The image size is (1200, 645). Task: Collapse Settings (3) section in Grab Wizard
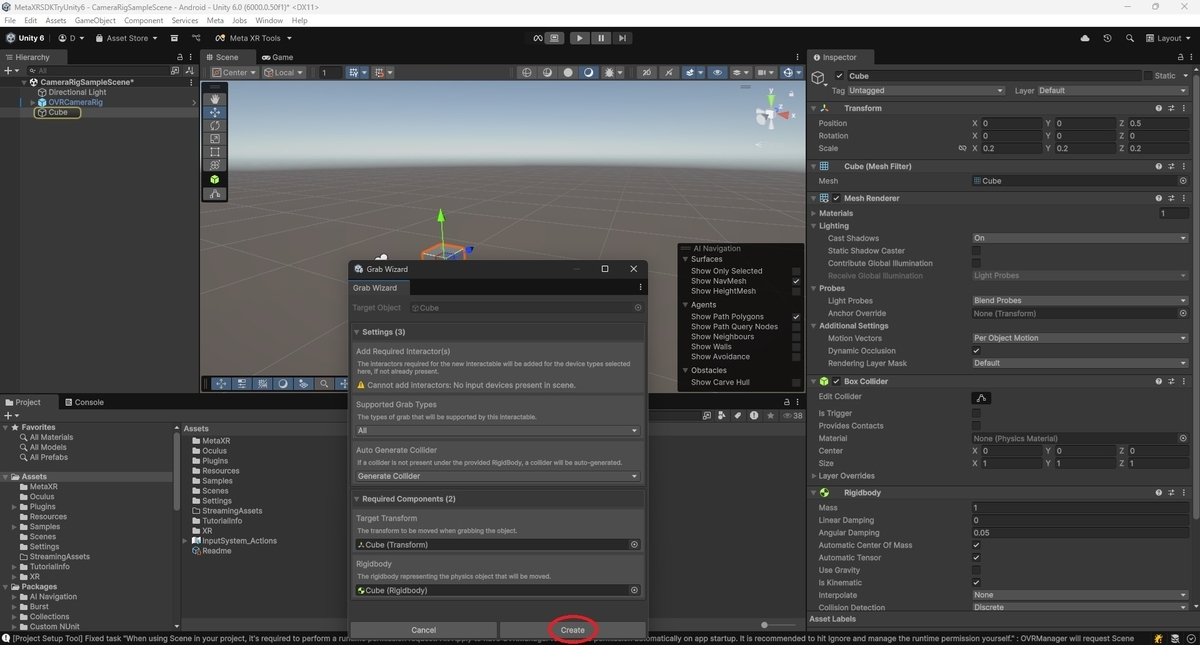click(357, 332)
